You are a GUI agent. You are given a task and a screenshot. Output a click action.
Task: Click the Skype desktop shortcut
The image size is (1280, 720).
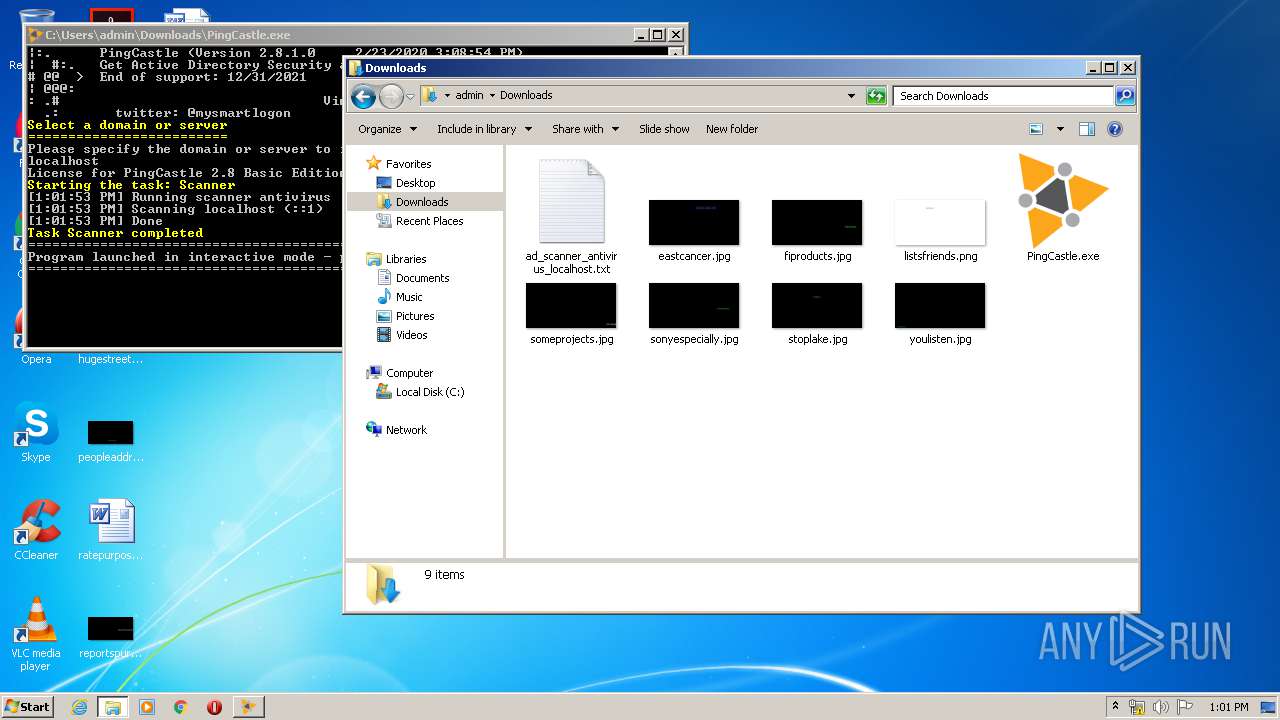(36, 434)
